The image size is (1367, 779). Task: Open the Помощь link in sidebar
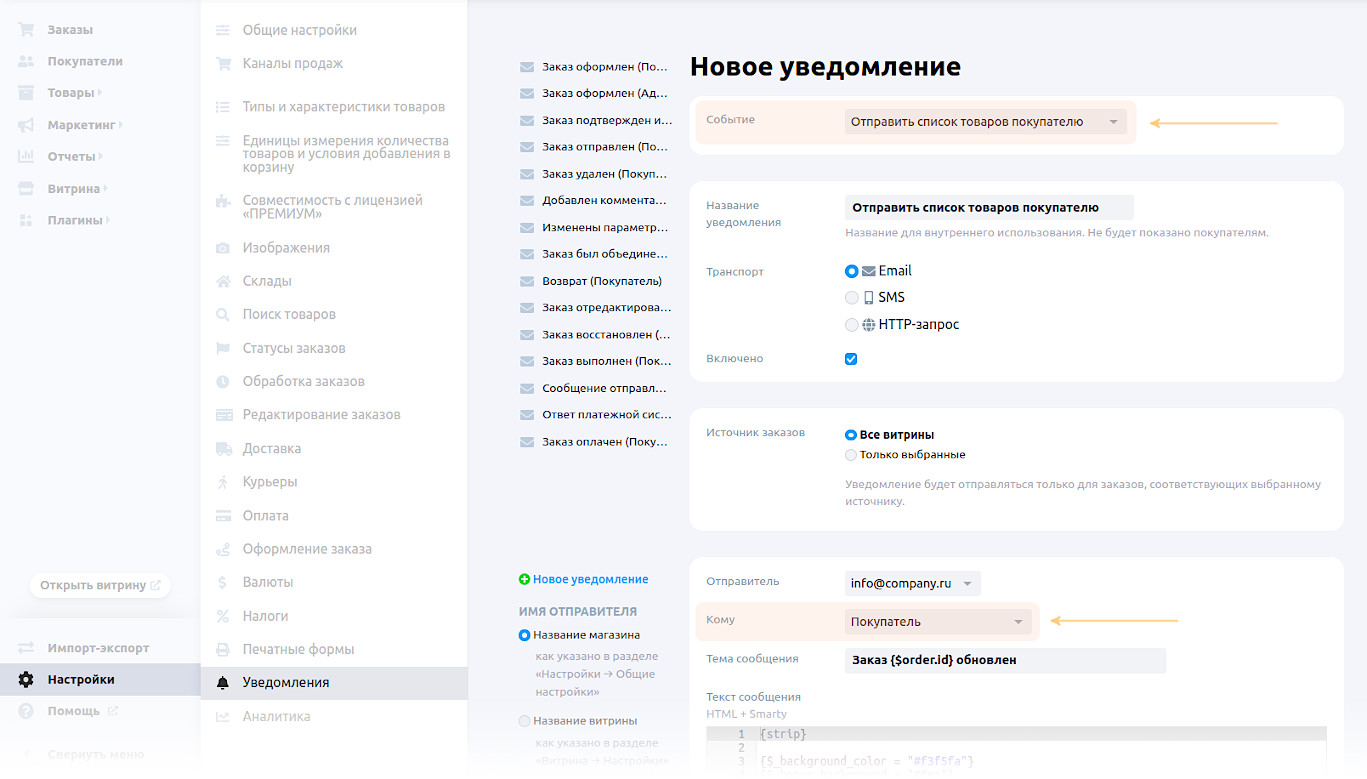[73, 711]
